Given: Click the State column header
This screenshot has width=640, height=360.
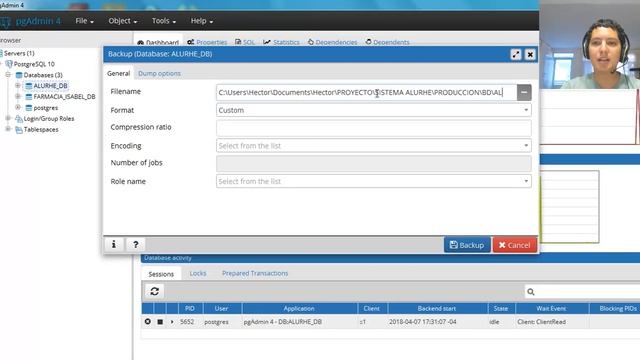Looking at the screenshot, I should (x=501, y=309).
